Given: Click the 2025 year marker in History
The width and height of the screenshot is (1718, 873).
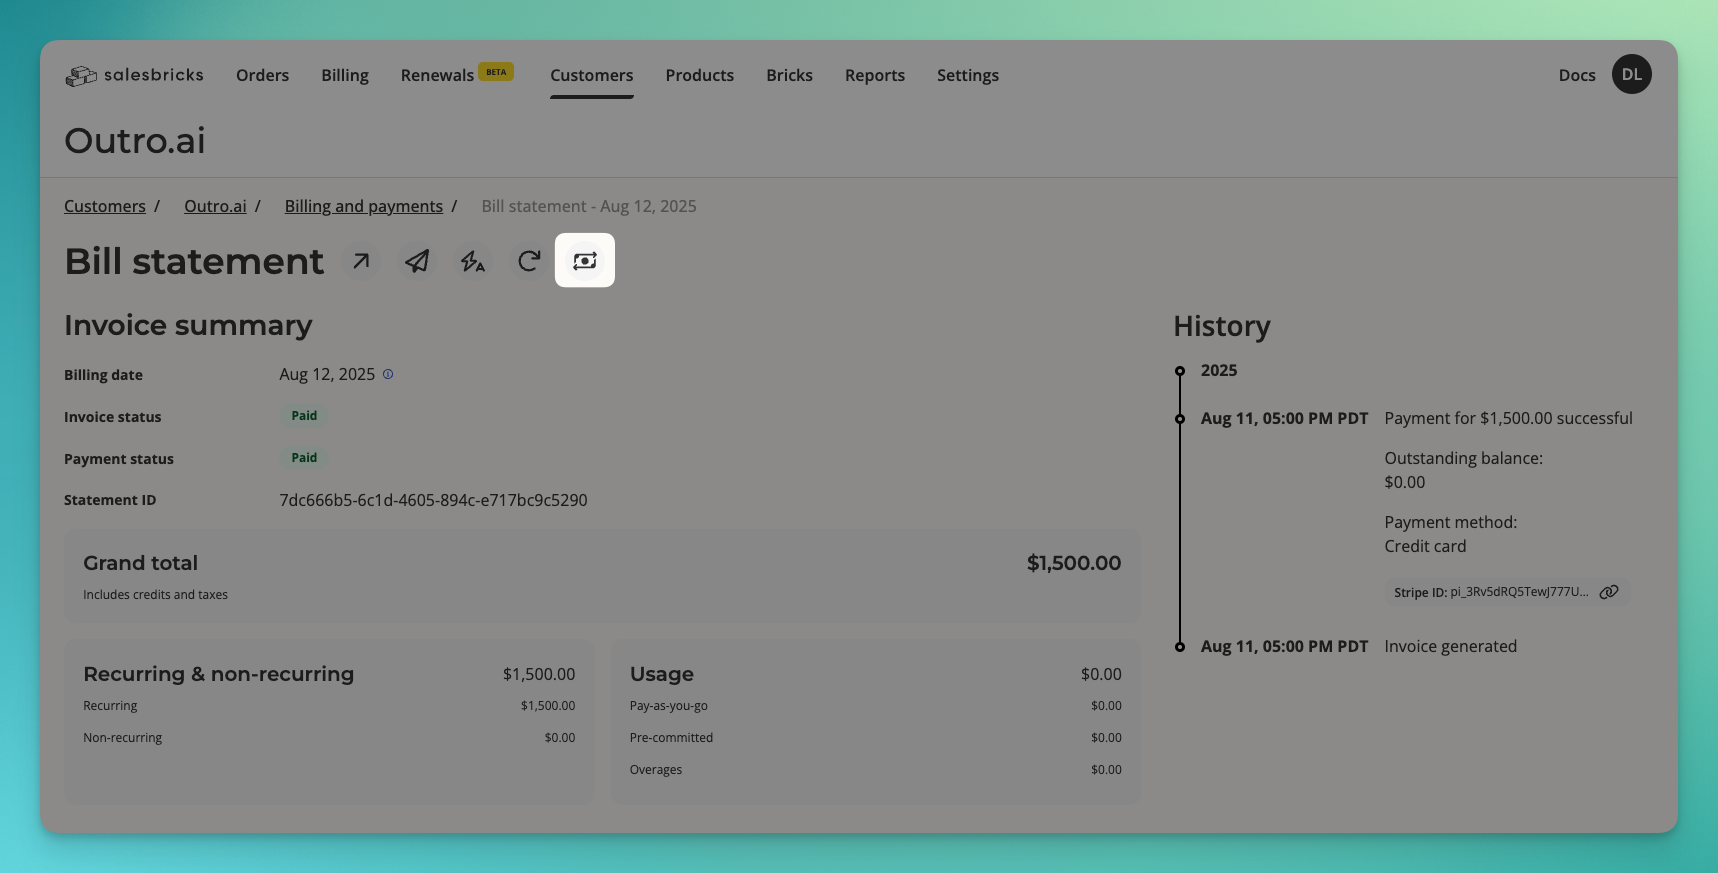Looking at the screenshot, I should pos(1219,370).
